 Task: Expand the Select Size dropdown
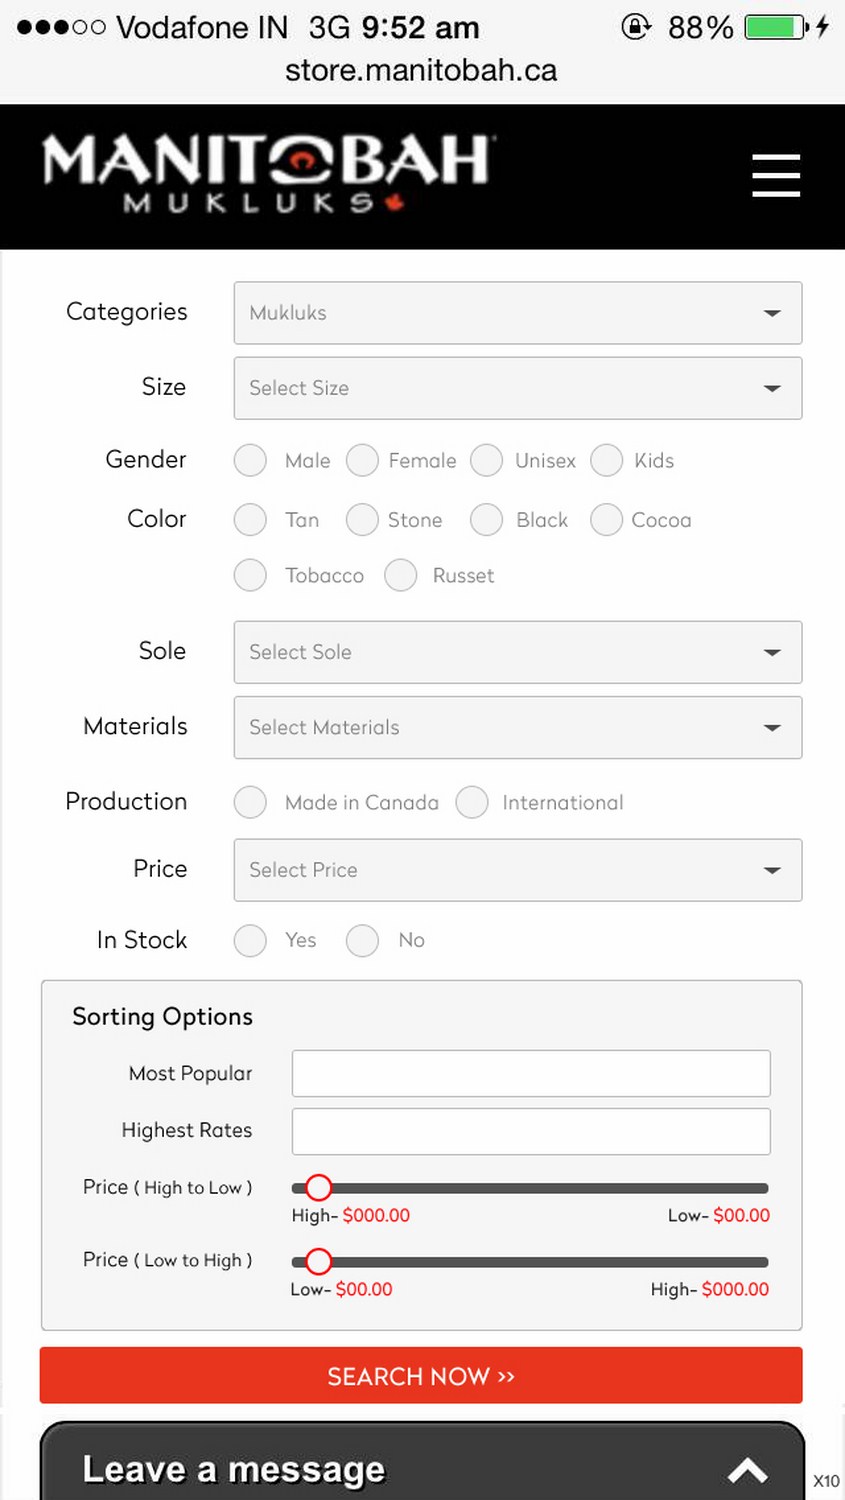[x=517, y=388]
